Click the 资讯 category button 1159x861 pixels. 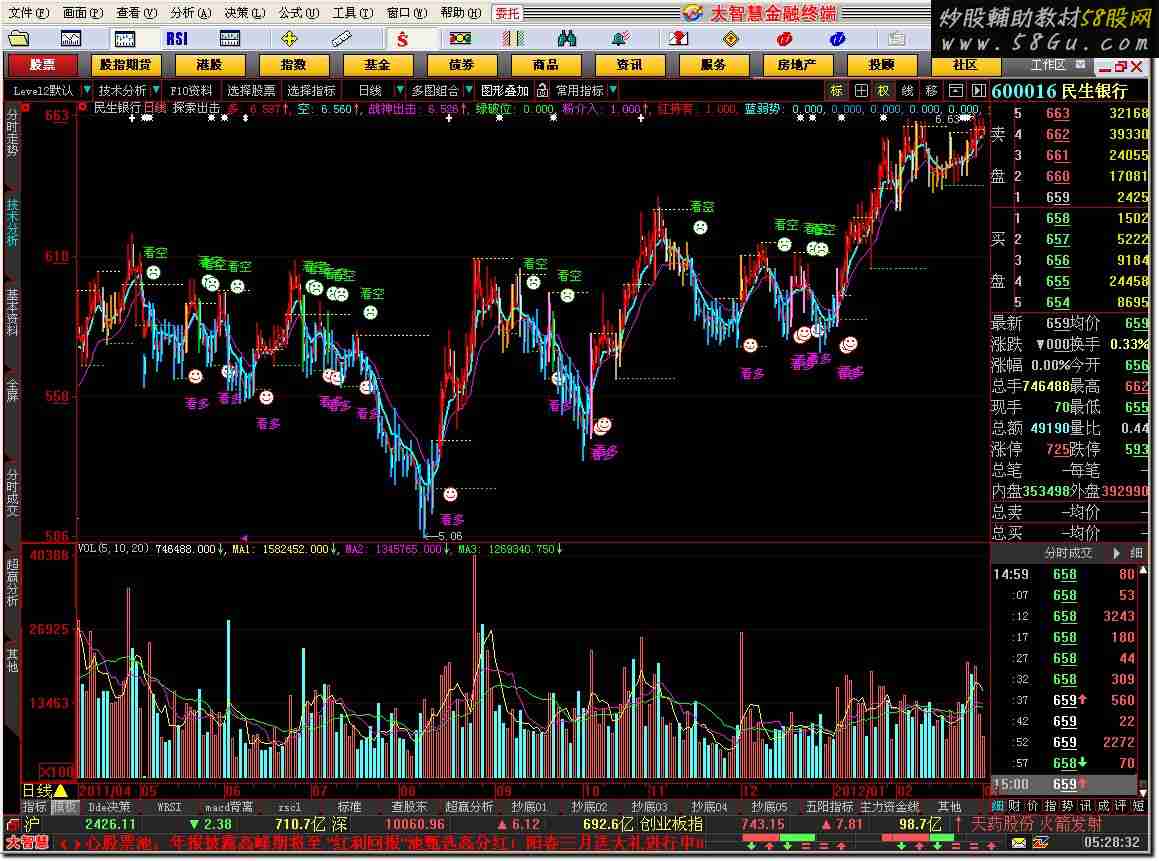(x=629, y=66)
